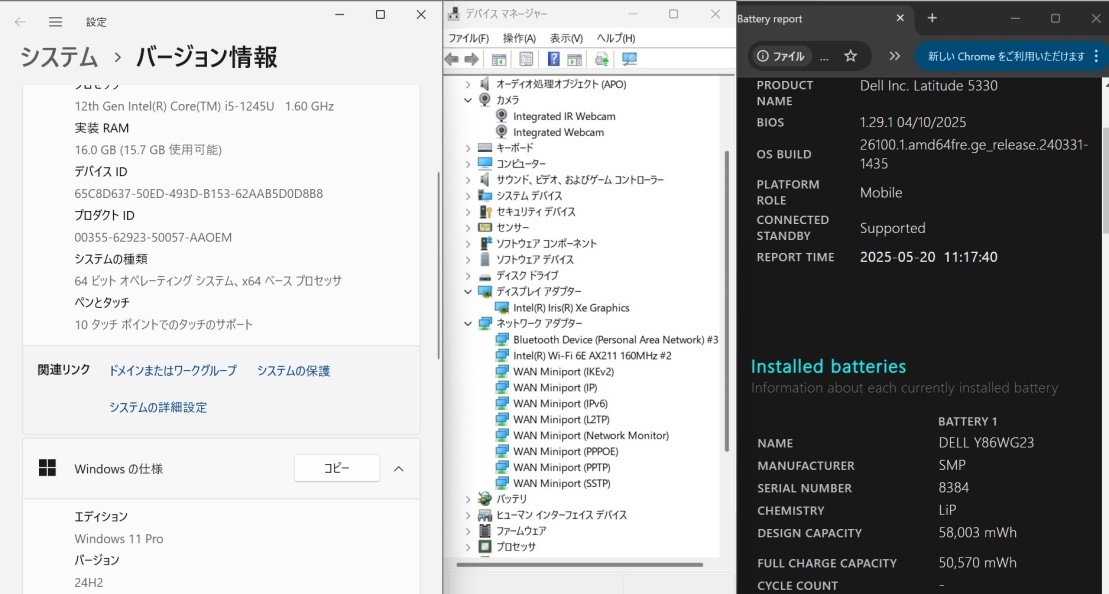Open システムの保護 link

click(294, 371)
